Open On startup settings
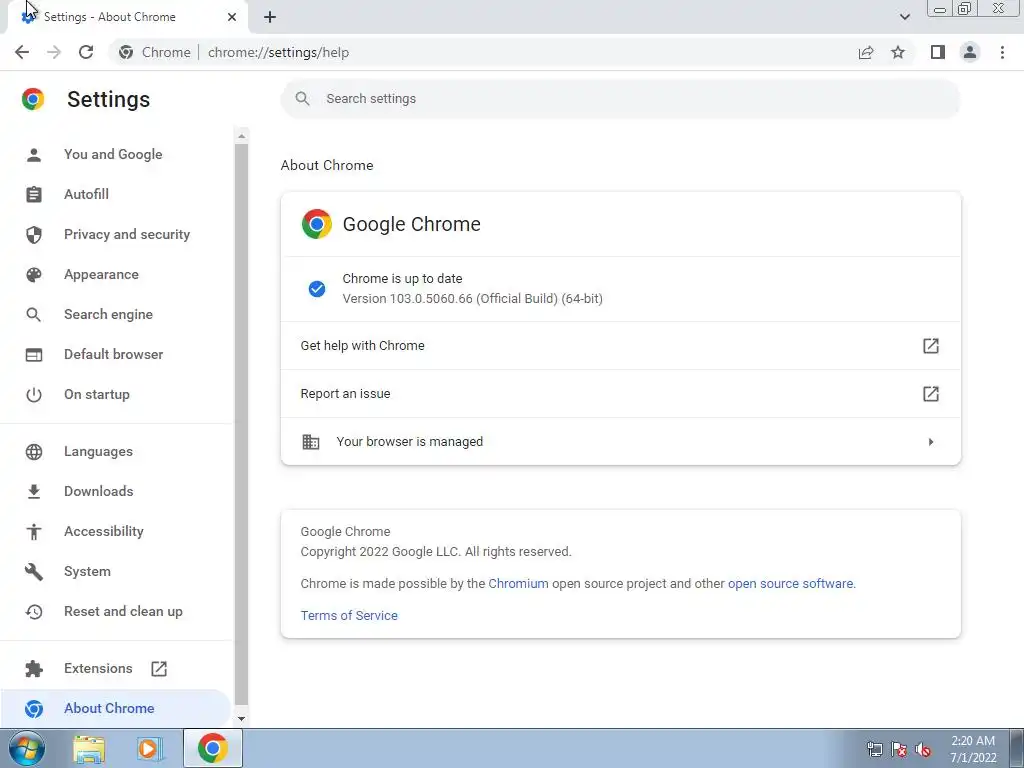Image resolution: width=1024 pixels, height=768 pixels. [97, 394]
